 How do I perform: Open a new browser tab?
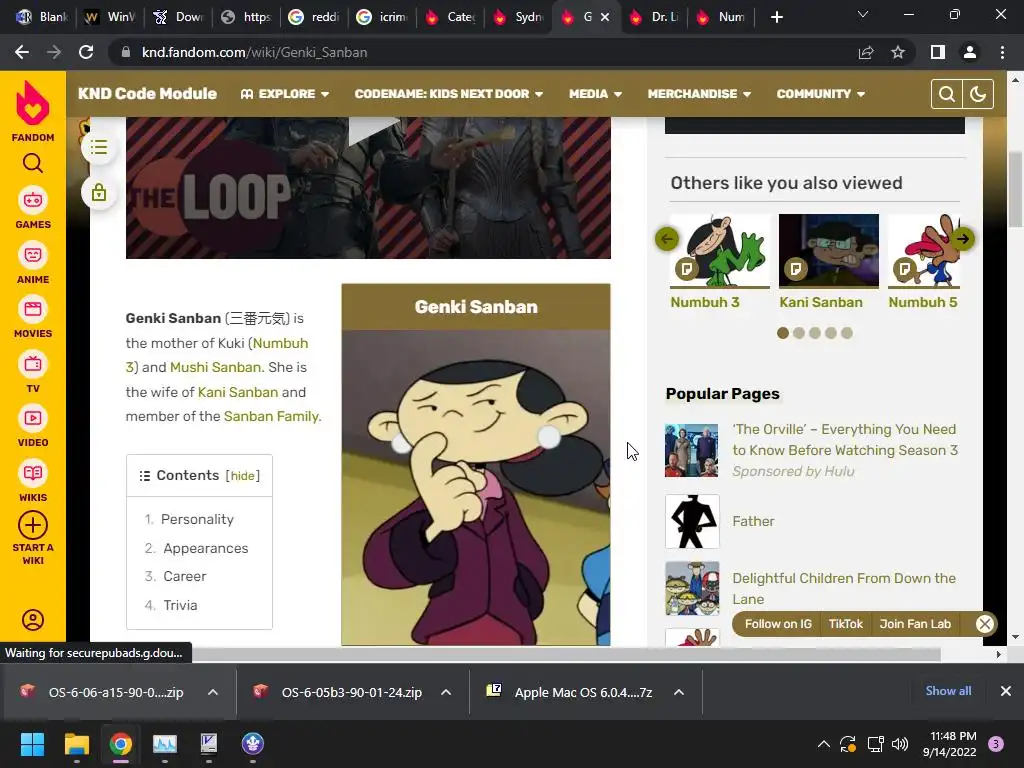pyautogui.click(x=776, y=17)
